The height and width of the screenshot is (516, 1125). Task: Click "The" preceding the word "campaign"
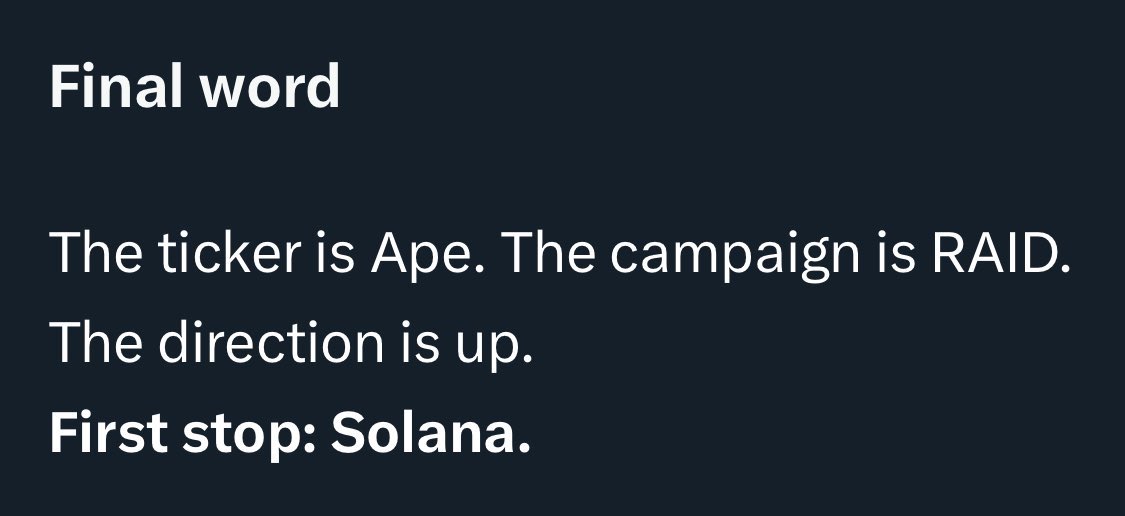pos(550,253)
